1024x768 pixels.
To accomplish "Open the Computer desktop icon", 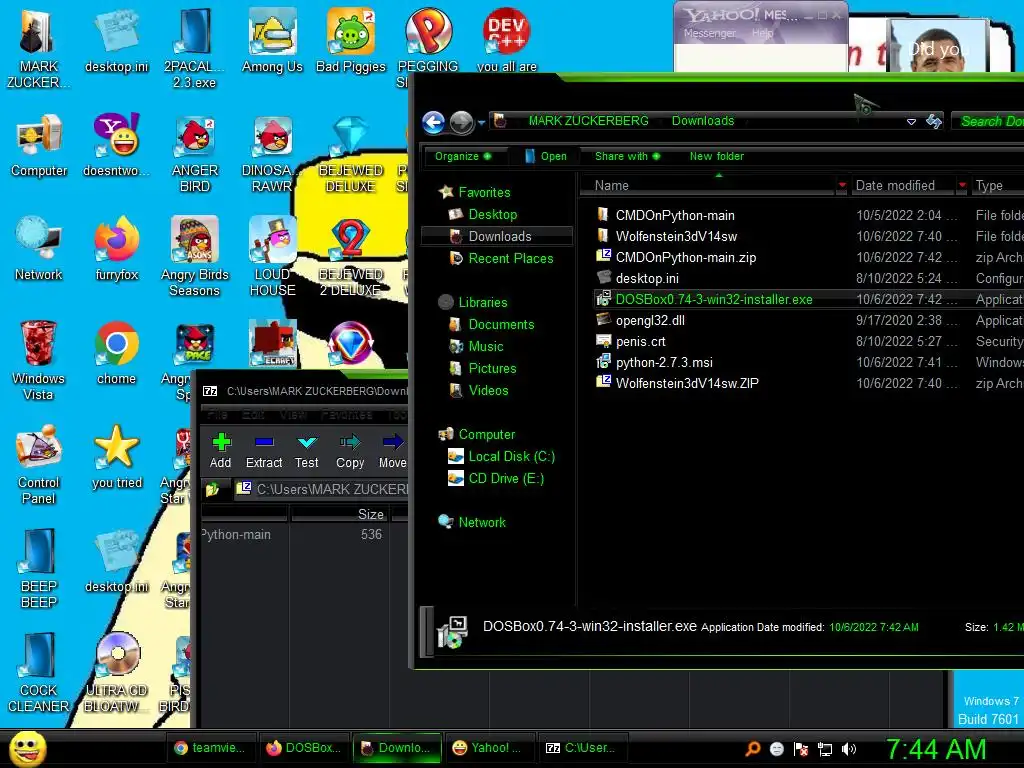I will (x=39, y=146).
